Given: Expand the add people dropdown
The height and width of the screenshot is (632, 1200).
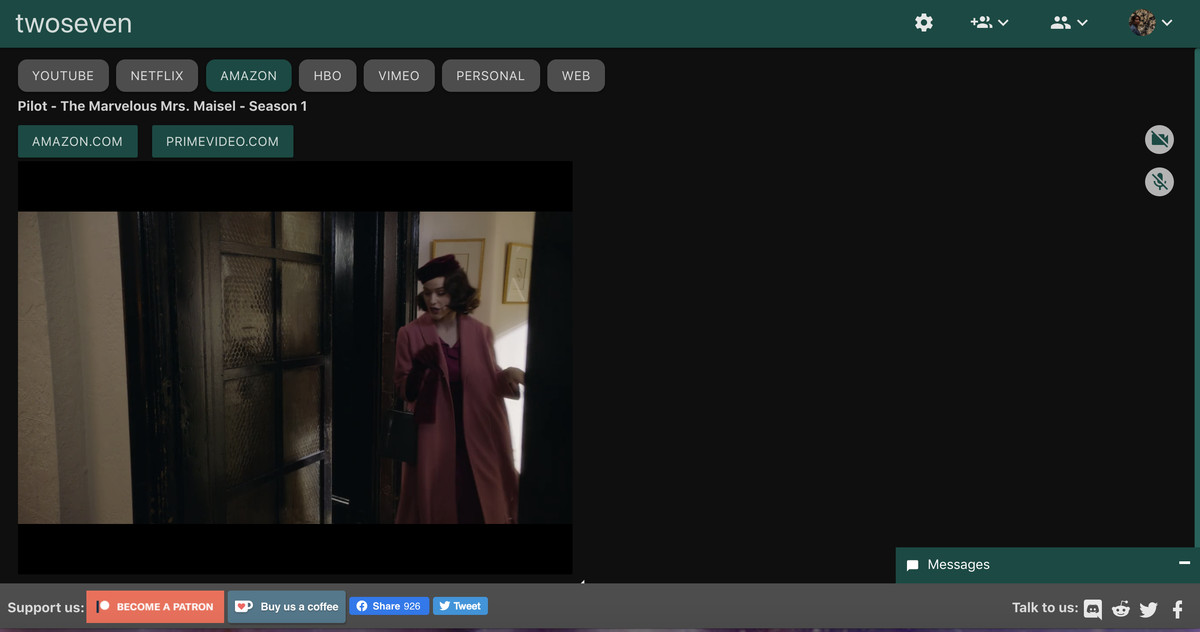Looking at the screenshot, I should click(x=989, y=22).
